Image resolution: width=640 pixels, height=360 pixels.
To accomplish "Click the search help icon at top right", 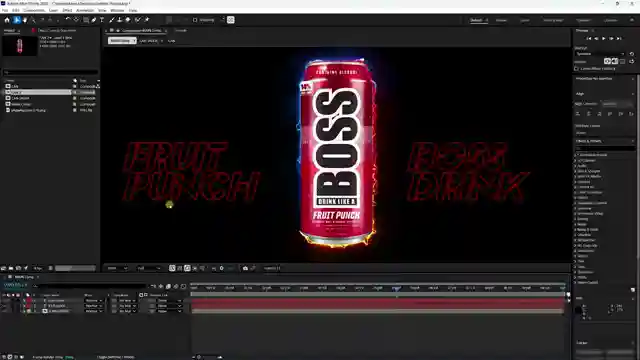I will pyautogui.click(x=632, y=20).
